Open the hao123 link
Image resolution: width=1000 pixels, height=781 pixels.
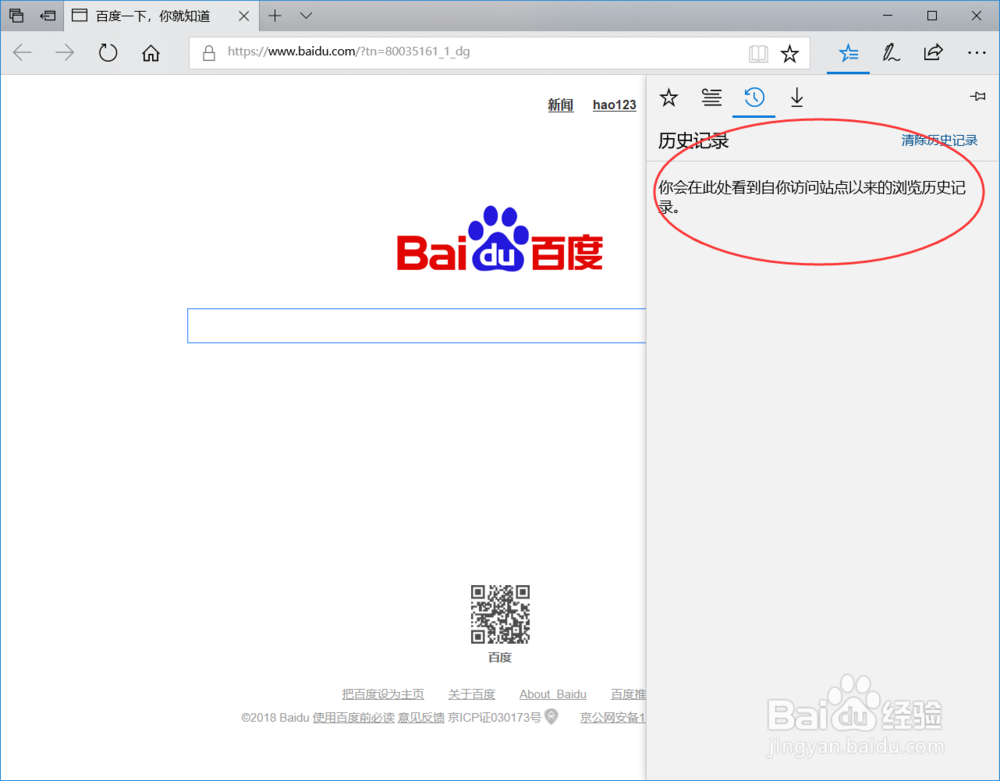[x=614, y=104]
